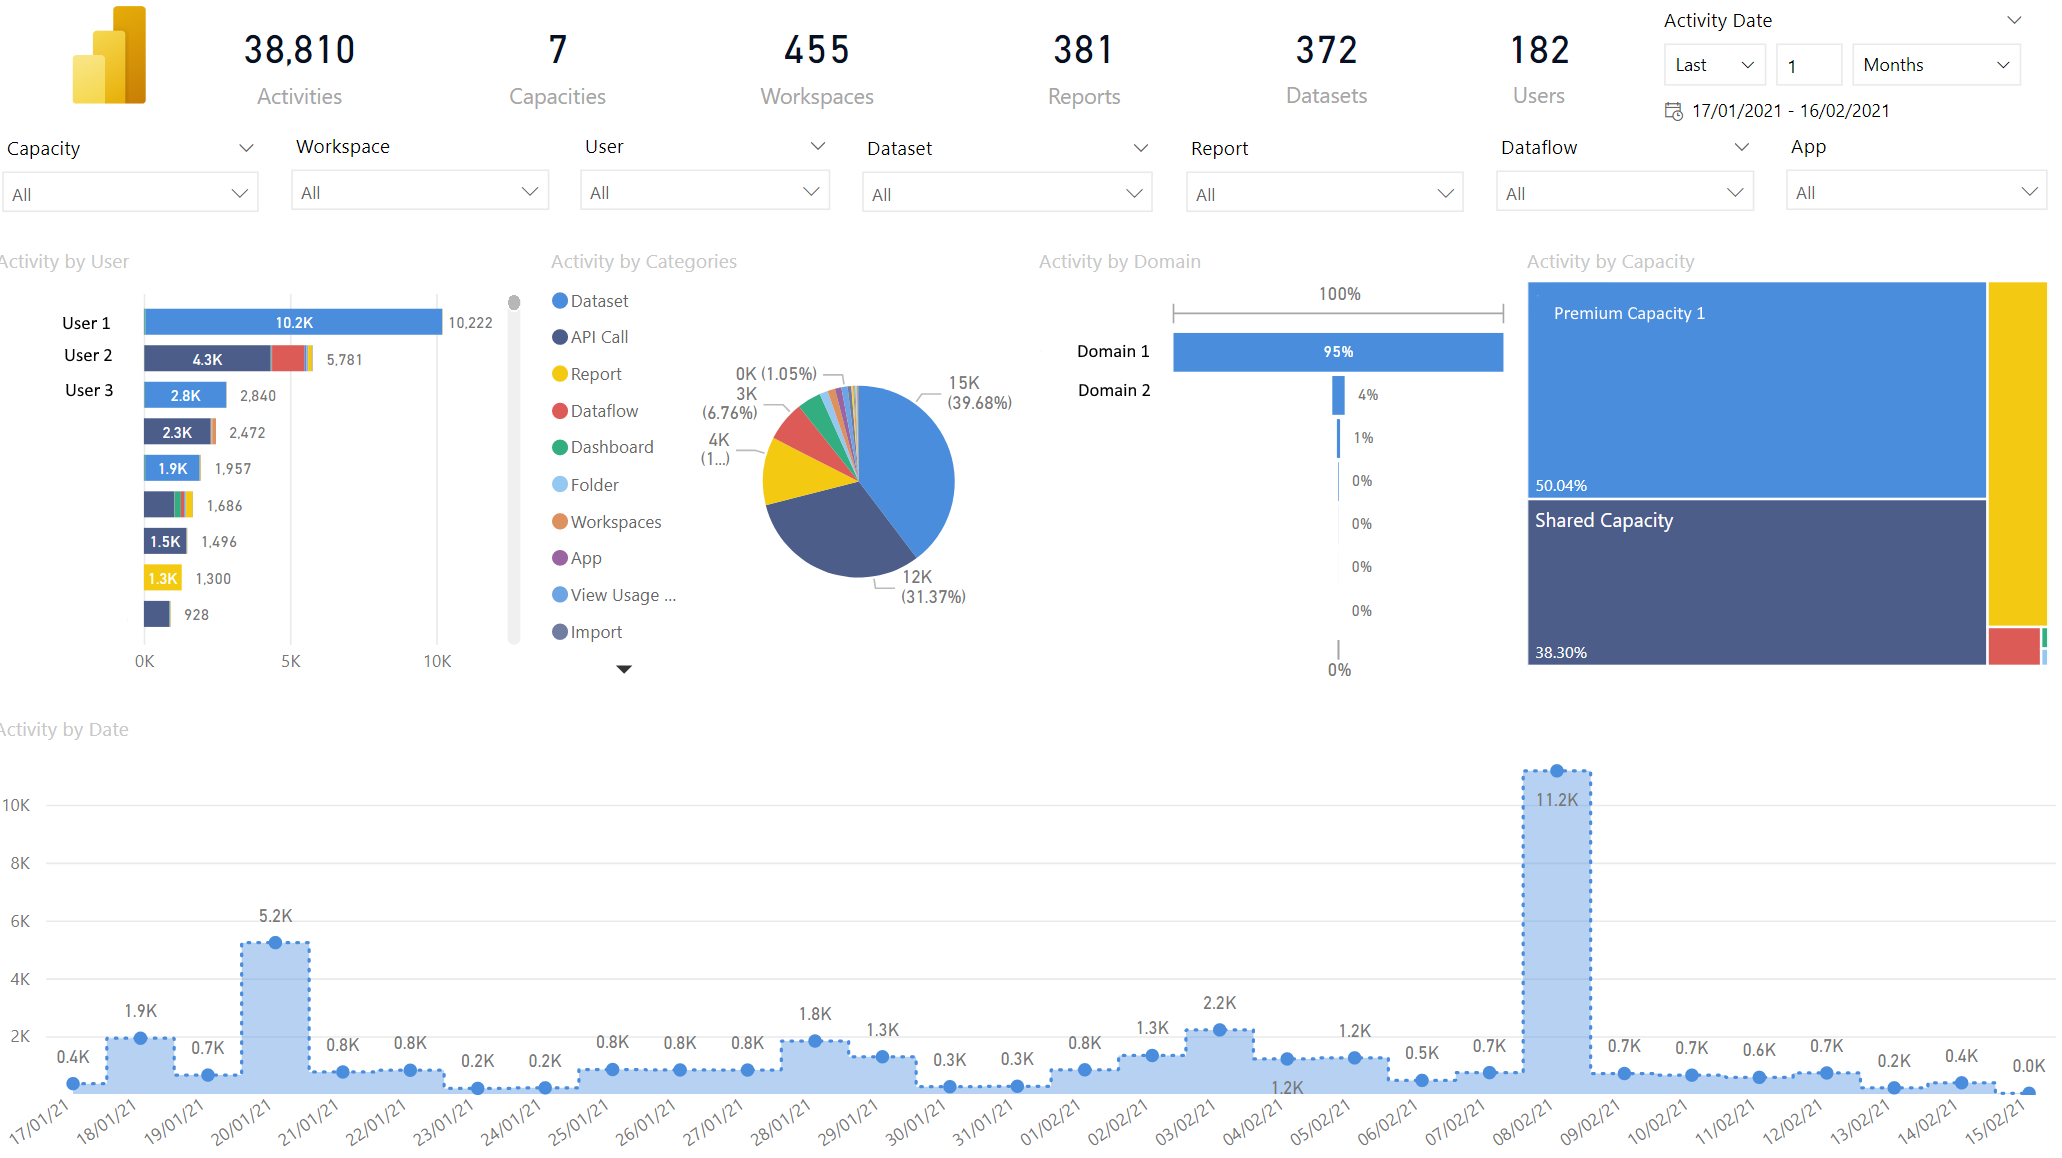
Task: Select the Premium Capacity 1 treemap tile
Action: (1756, 390)
